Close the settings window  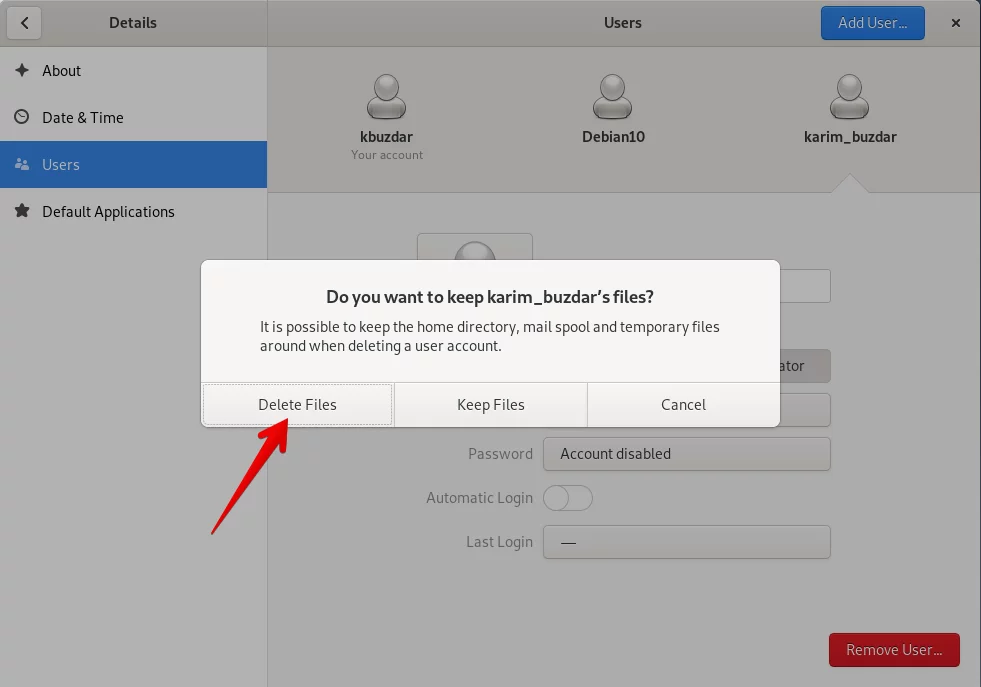[x=955, y=23]
